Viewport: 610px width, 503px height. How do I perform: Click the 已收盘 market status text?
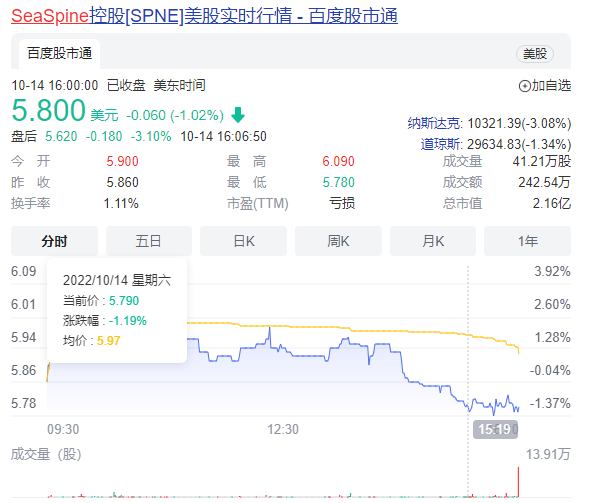(126, 86)
